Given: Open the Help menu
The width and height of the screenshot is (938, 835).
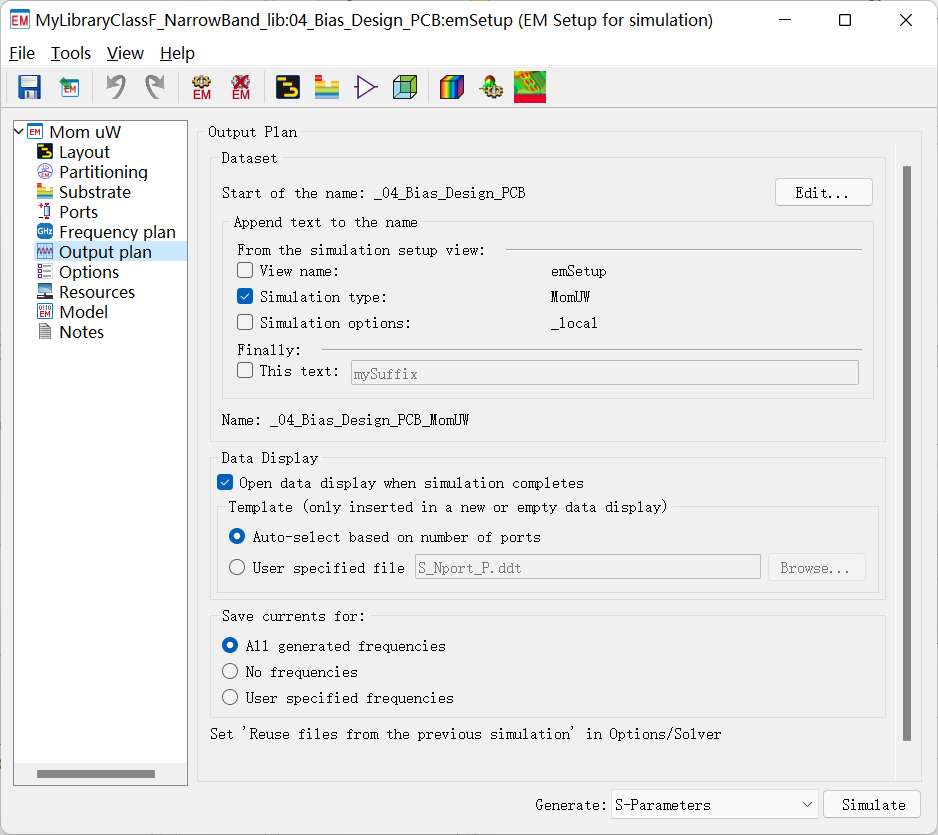Looking at the screenshot, I should (x=177, y=53).
